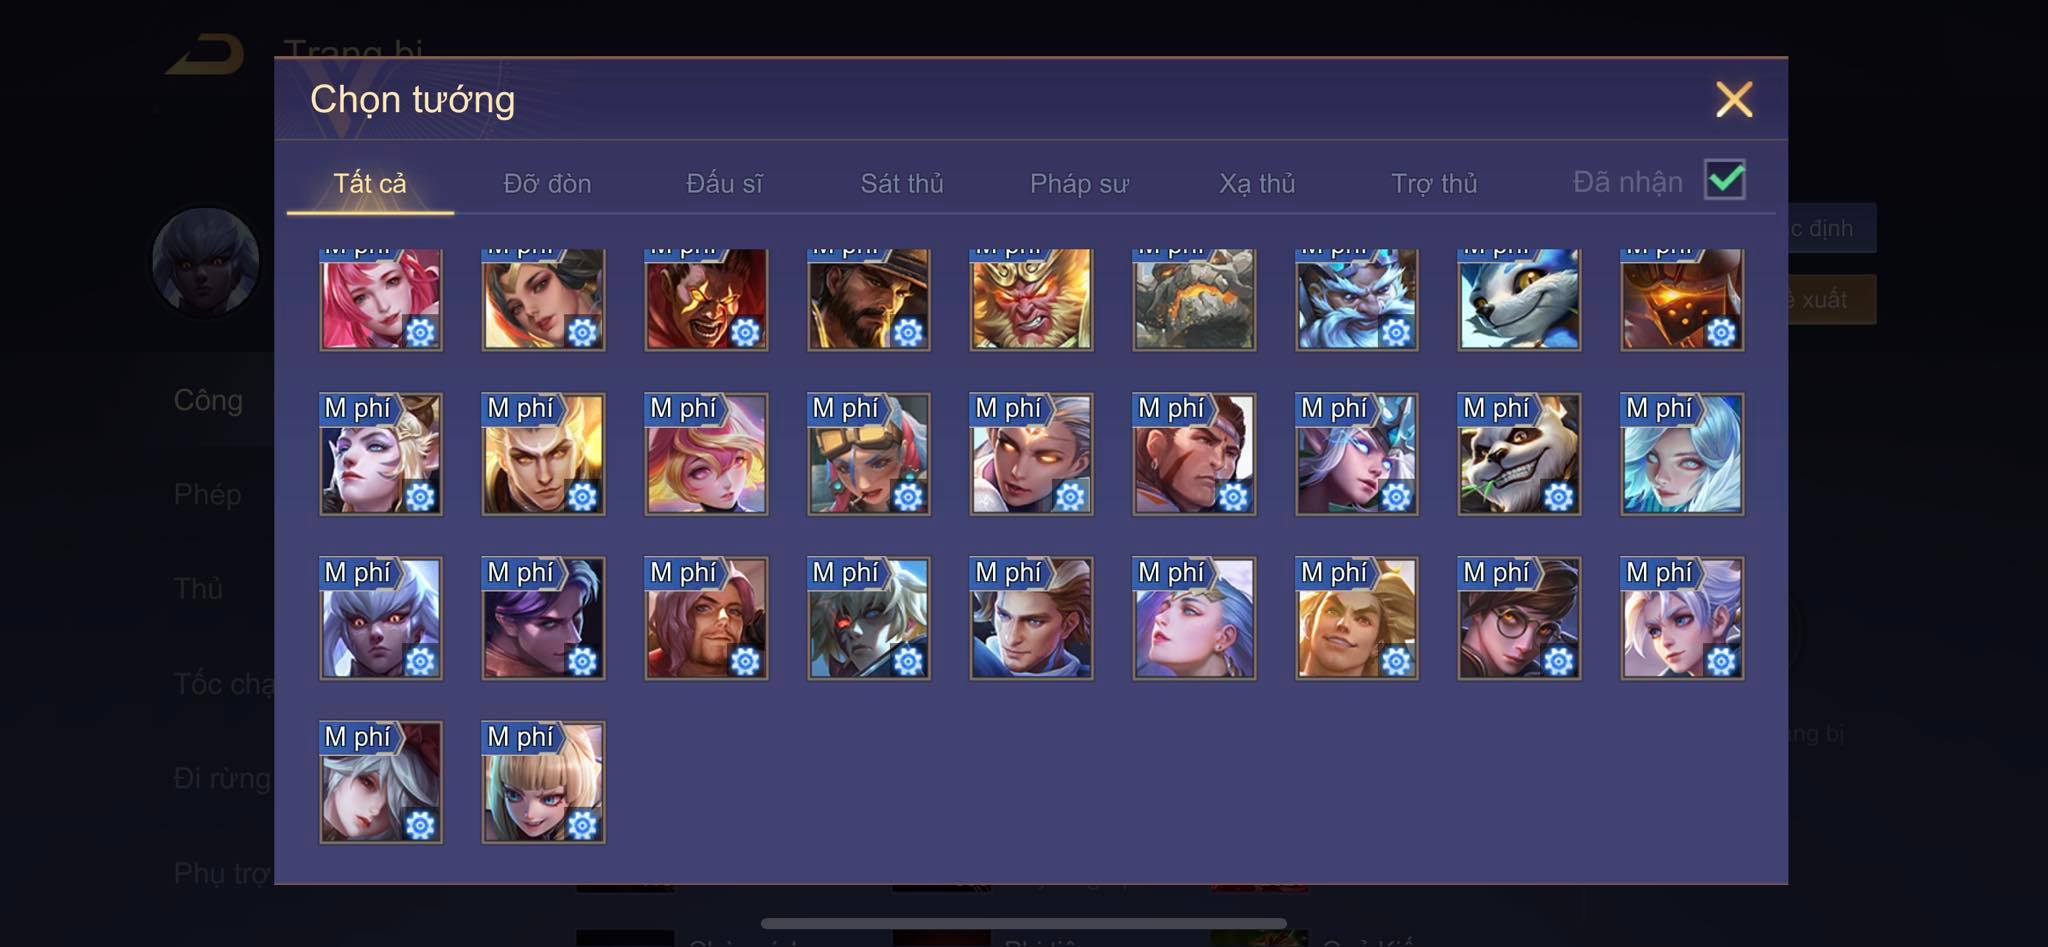Show the Xạ thủ hero category
The height and width of the screenshot is (947, 2048).
point(1257,183)
